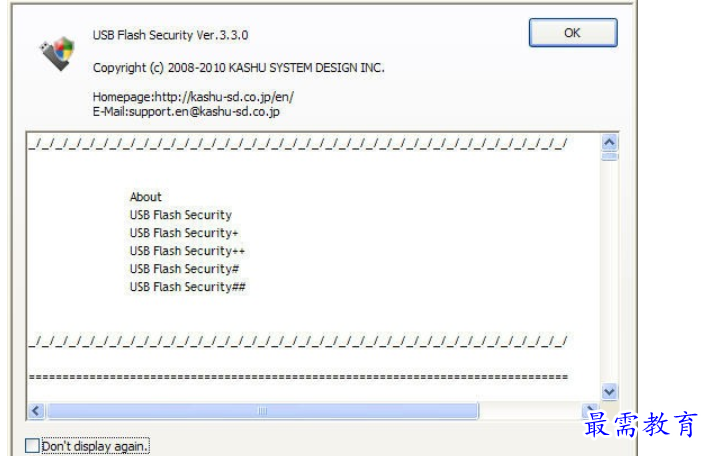Enable the Don't display again checkbox
The image size is (706, 456).
point(32,446)
